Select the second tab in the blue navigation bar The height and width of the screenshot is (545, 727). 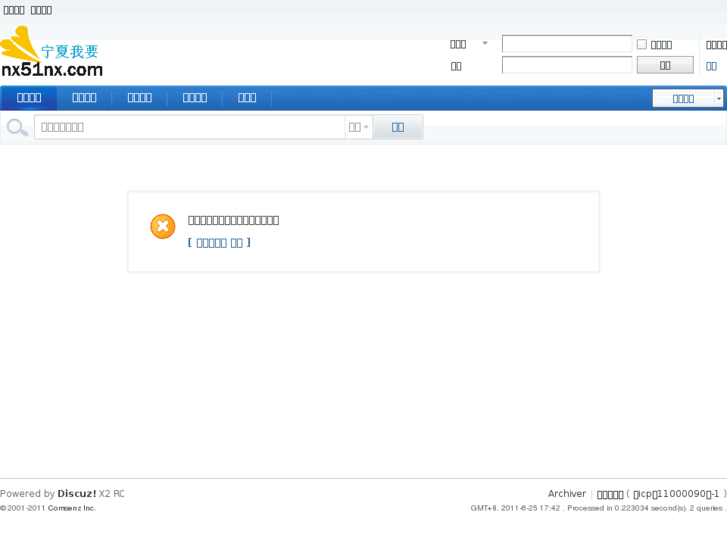(84, 97)
